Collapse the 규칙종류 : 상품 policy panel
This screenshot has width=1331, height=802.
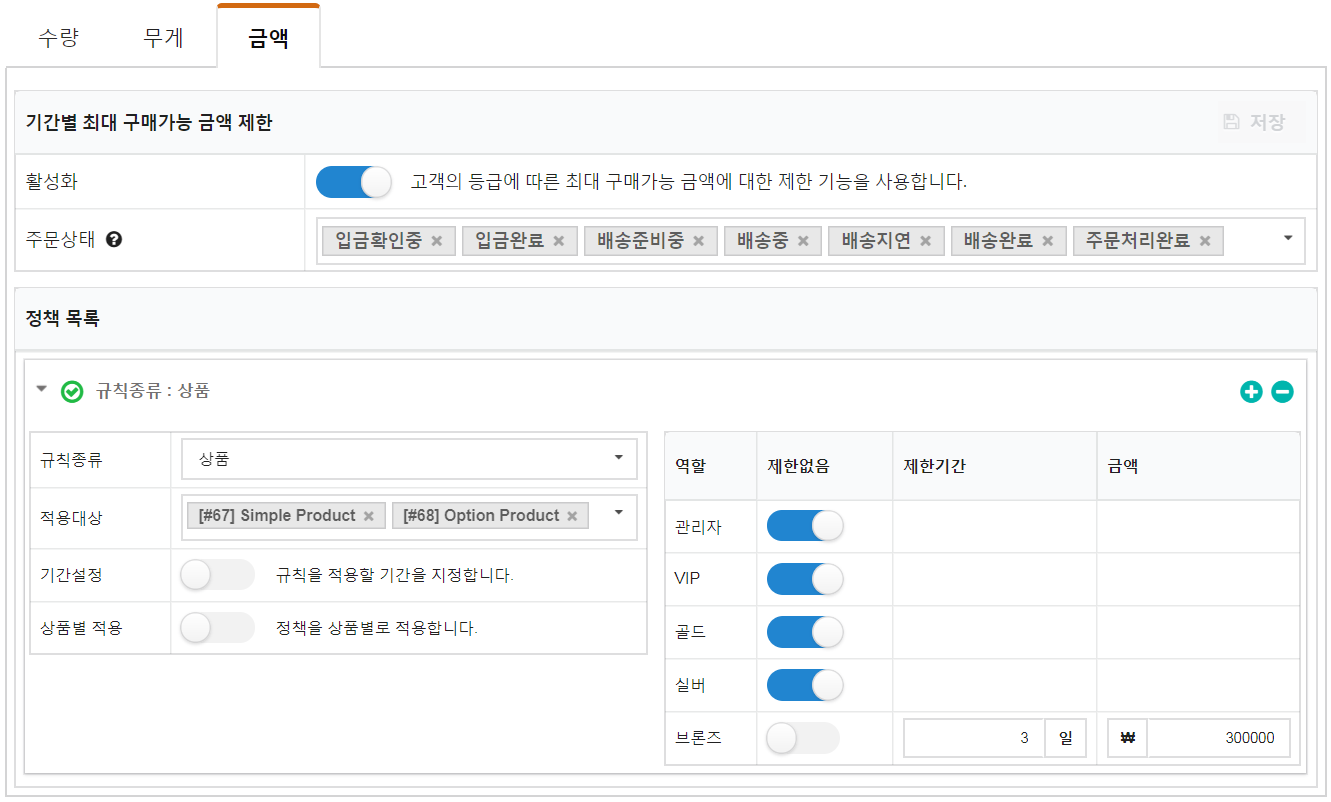coord(41,390)
